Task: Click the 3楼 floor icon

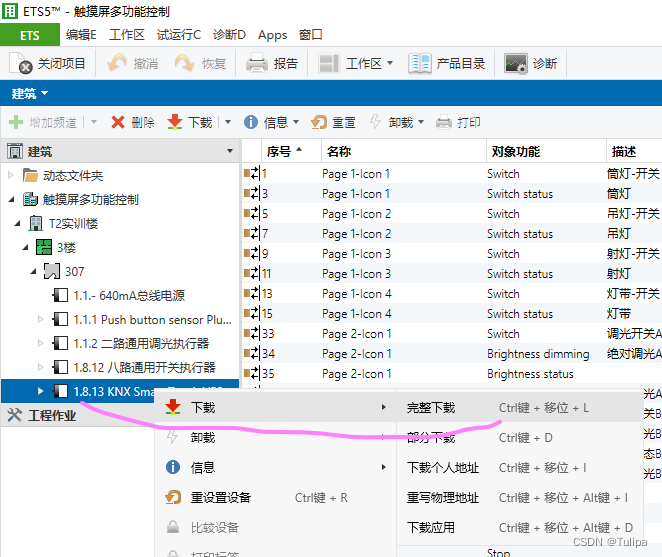Action: (44, 247)
